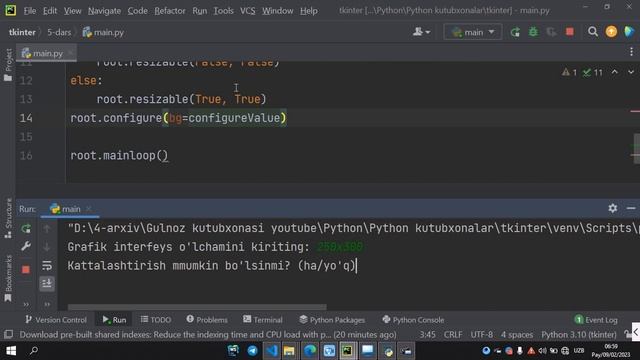This screenshot has height=360, width=640.
Task: Open the Structure tool window
Action: (8, 218)
